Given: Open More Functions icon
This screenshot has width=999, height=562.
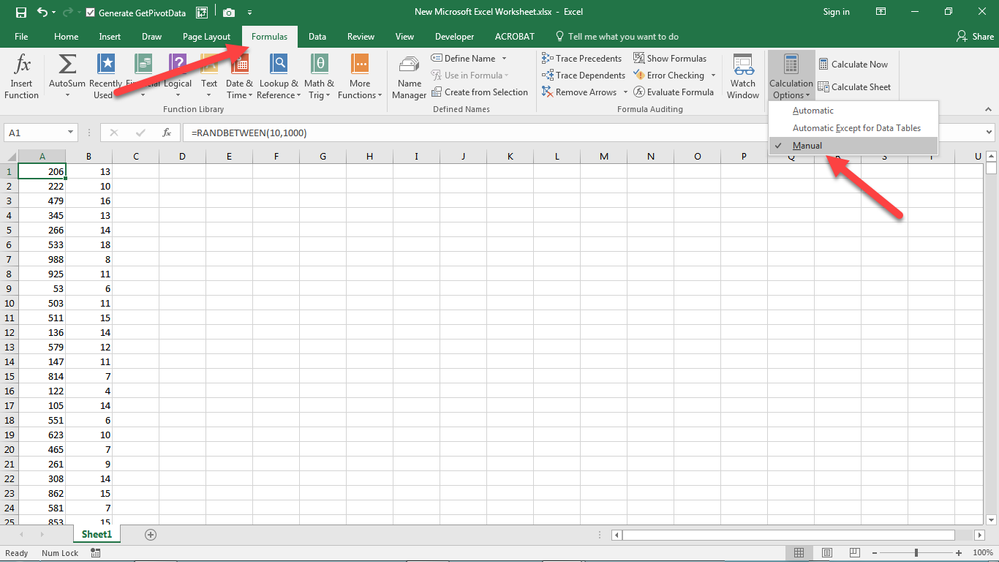Looking at the screenshot, I should (x=360, y=64).
